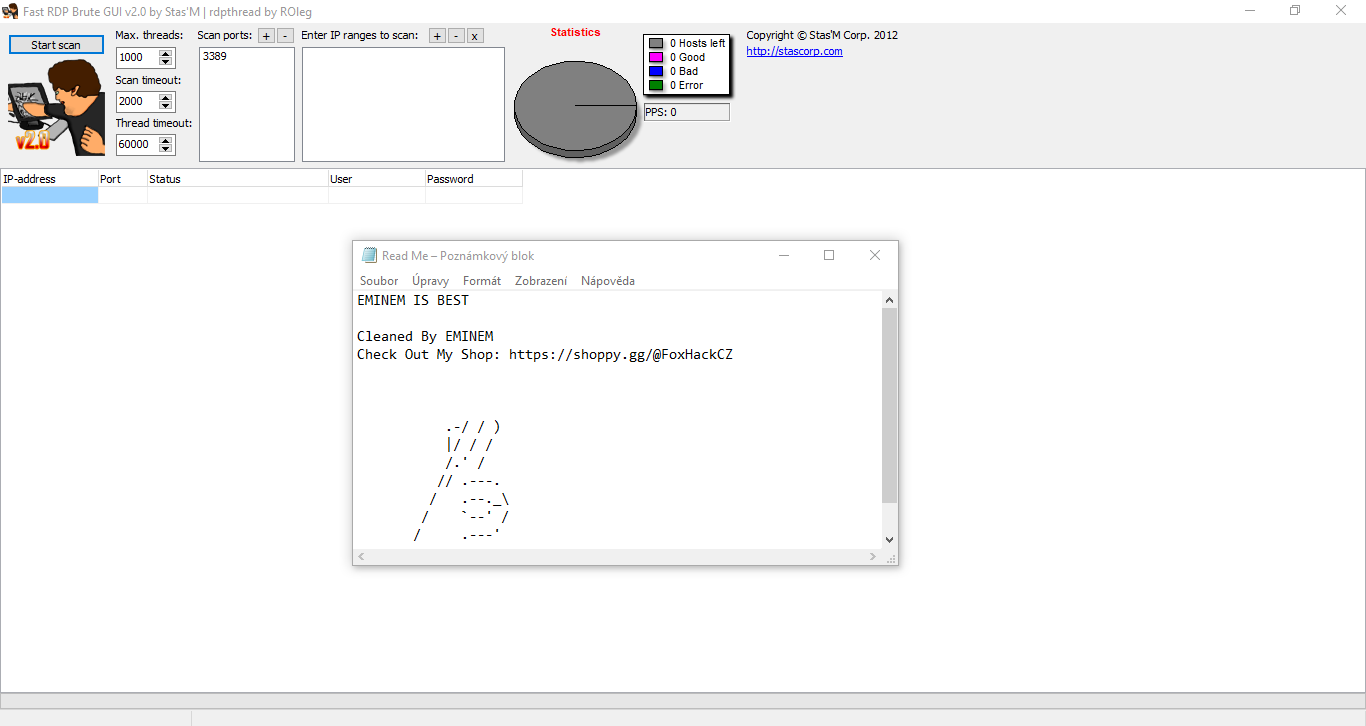Select the highlighted first IP-address cell
The image size is (1366, 726).
coord(49,195)
